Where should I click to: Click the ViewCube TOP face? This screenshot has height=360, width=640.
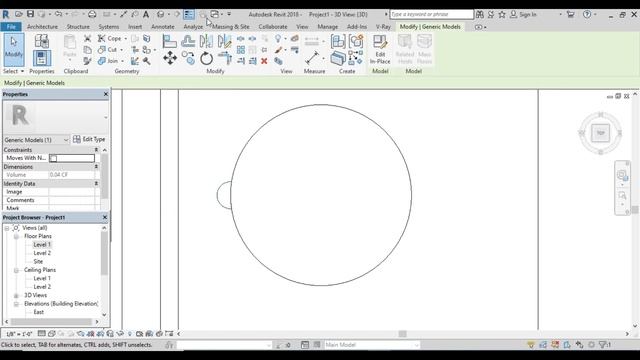600,133
